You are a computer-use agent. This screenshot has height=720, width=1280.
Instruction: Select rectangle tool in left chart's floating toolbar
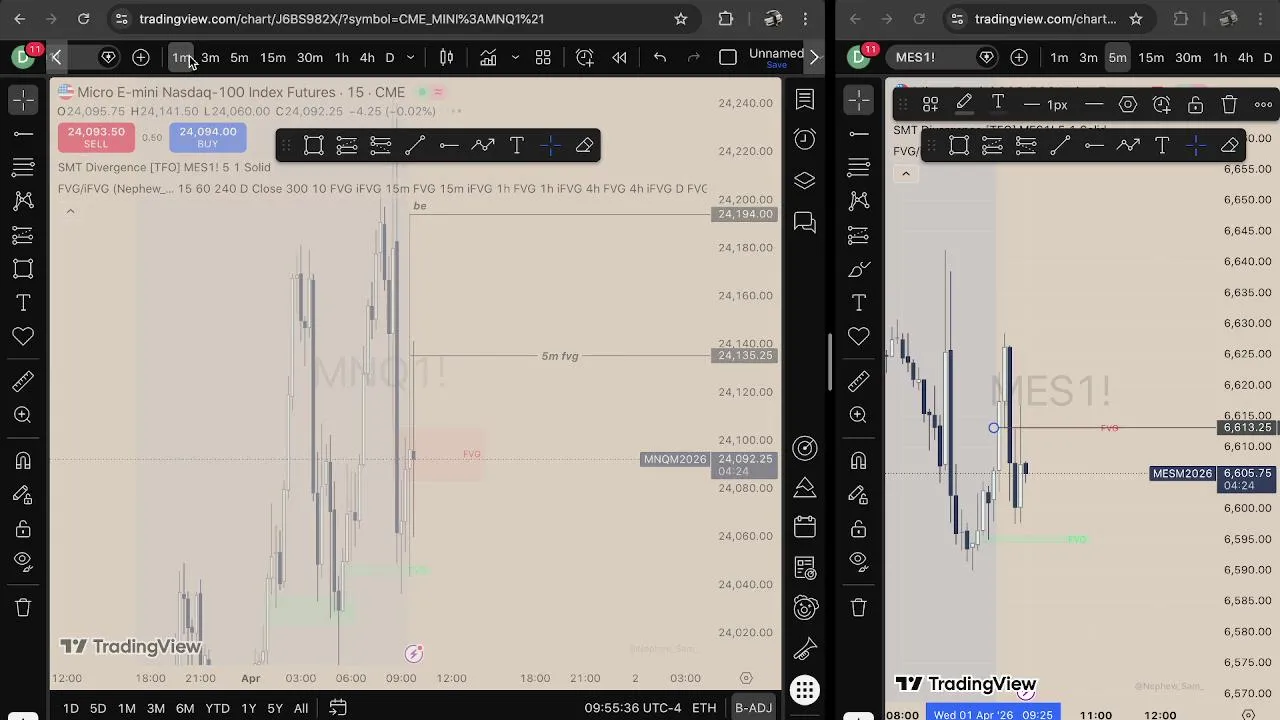click(x=313, y=146)
